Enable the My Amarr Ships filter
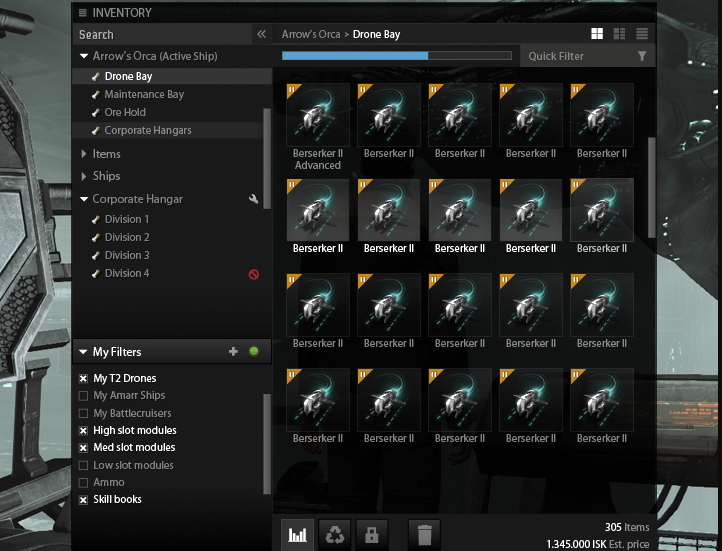This screenshot has width=722, height=551. [x=84, y=396]
